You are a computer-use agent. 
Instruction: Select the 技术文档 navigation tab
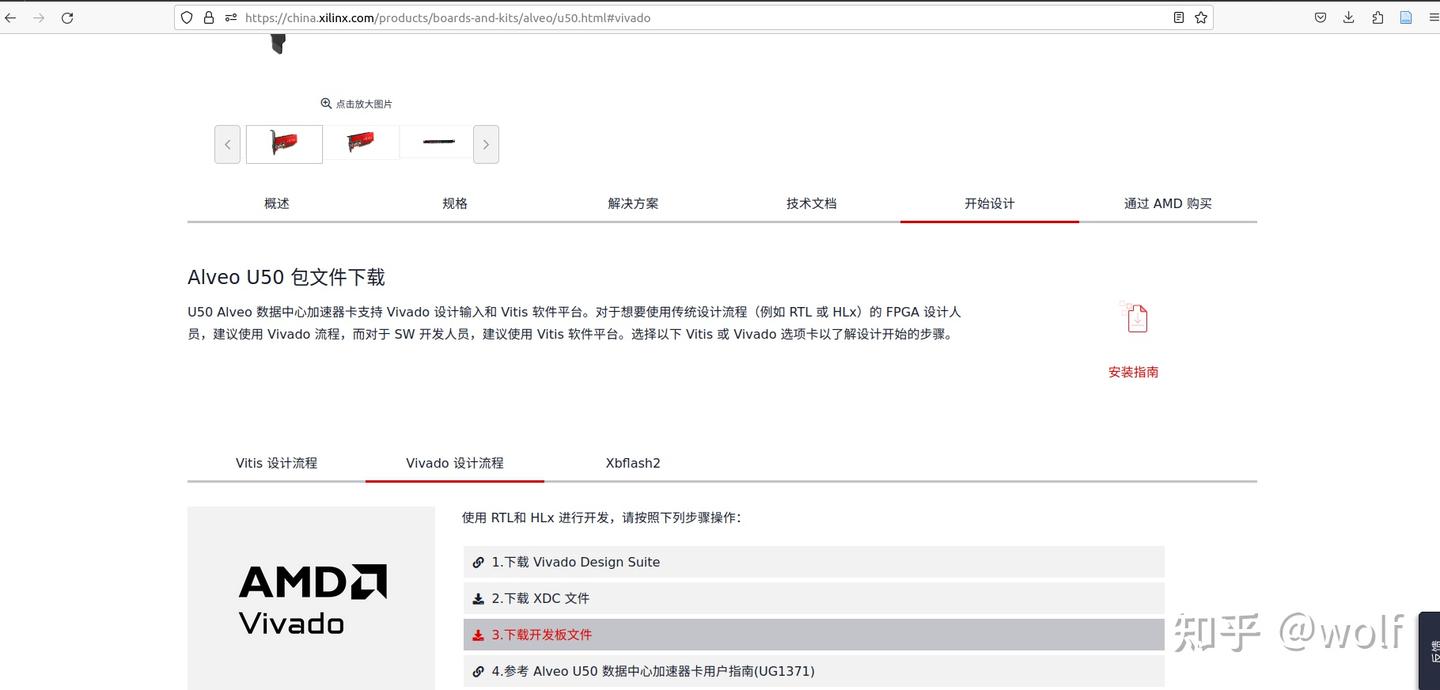[x=811, y=203]
